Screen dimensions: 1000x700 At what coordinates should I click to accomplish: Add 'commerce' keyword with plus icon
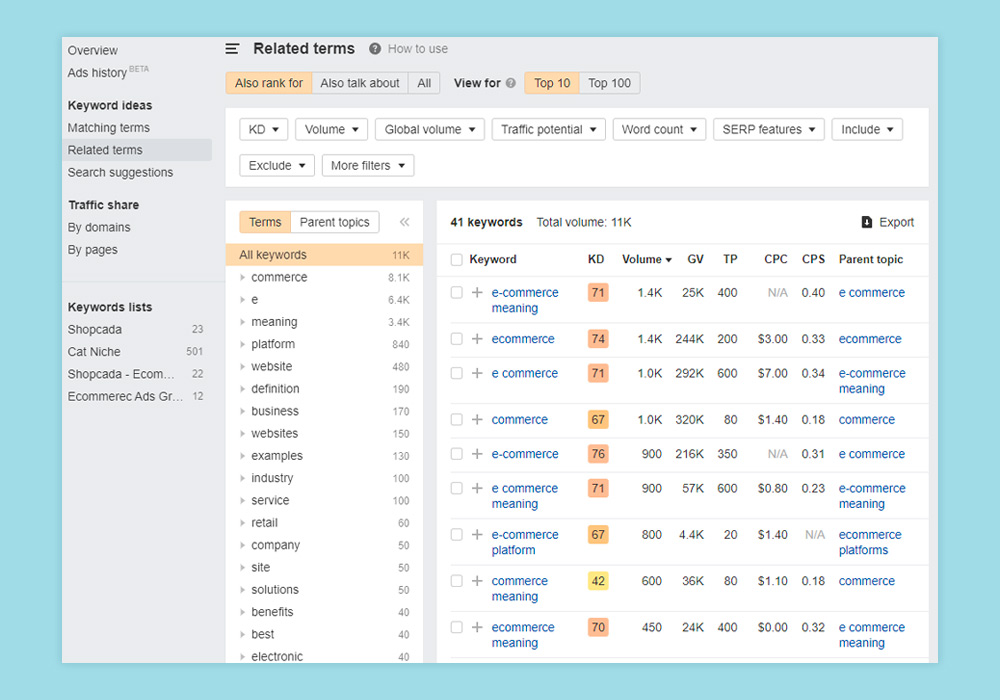coord(477,420)
